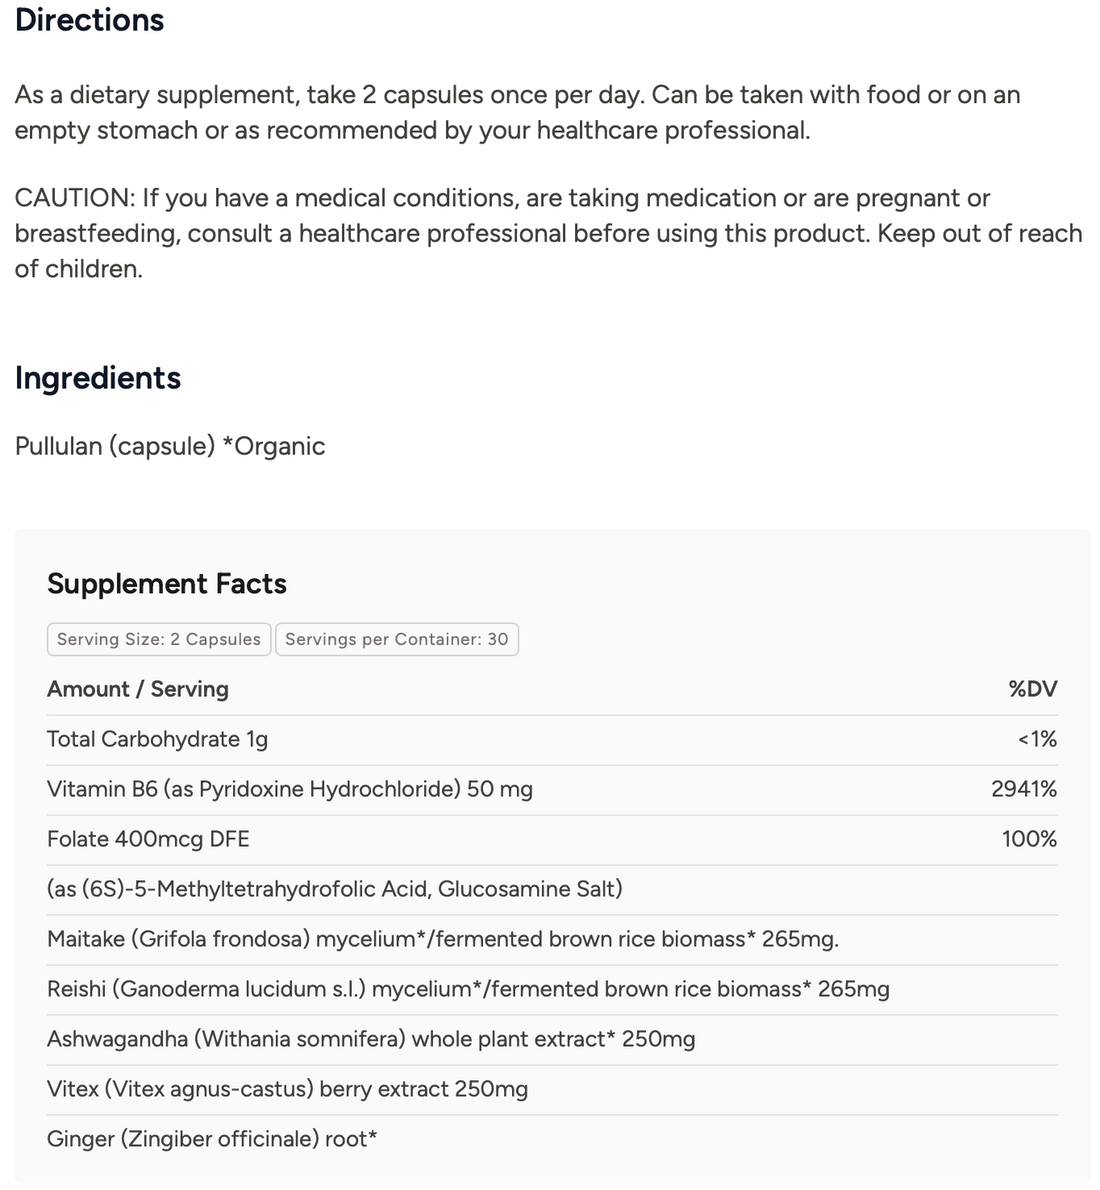1100x1190 pixels.
Task: Click the Supplement Facts title
Action: tap(167, 584)
